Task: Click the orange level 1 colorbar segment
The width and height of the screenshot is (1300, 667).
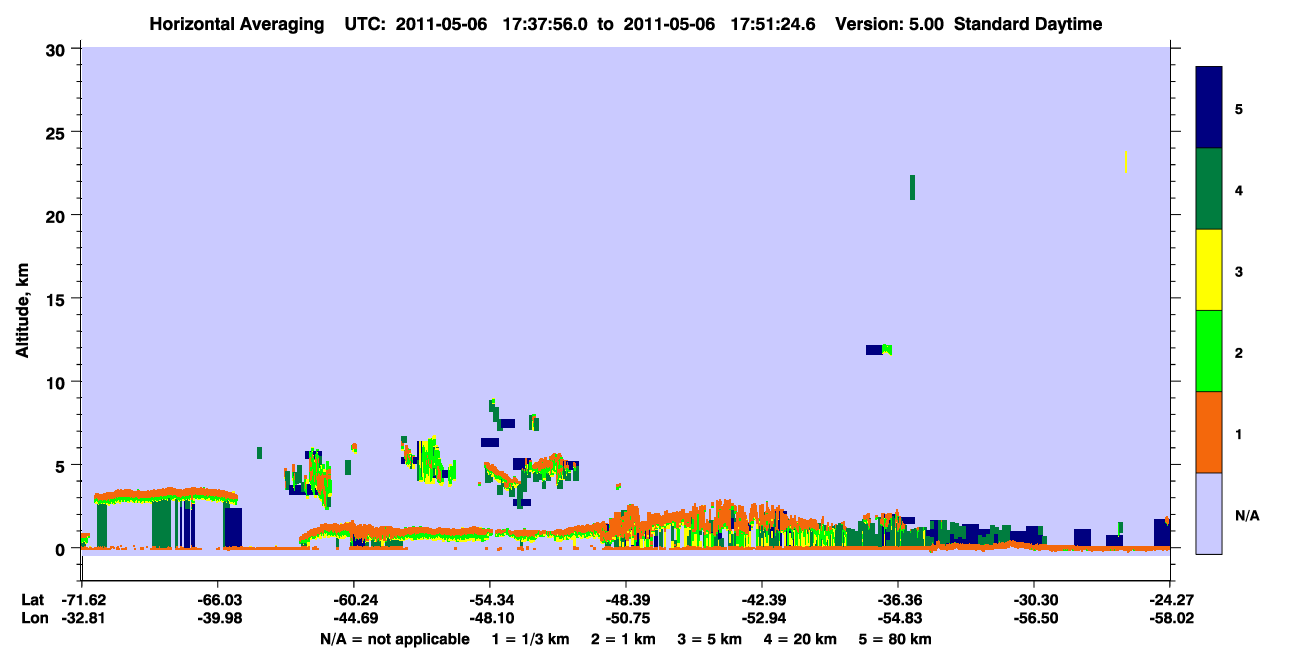Action: pyautogui.click(x=1209, y=432)
